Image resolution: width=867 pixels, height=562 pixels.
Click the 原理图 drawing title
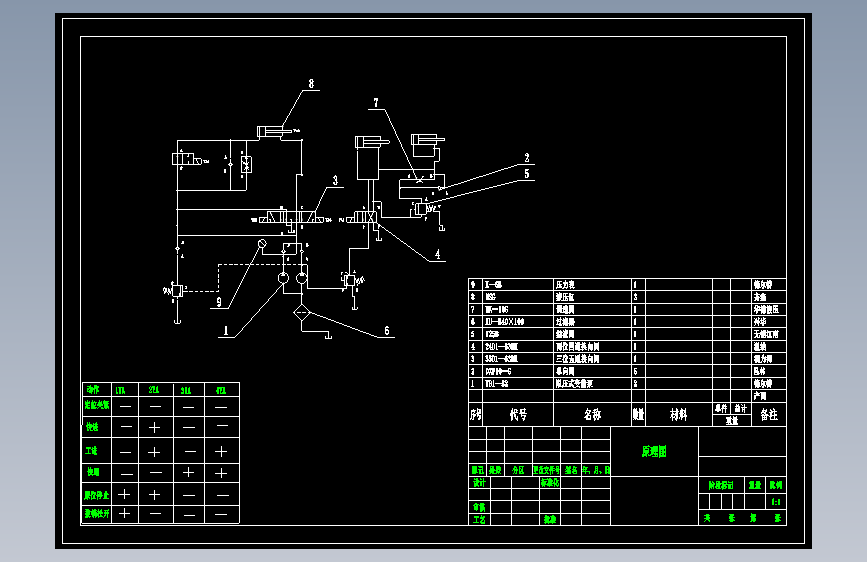654,451
